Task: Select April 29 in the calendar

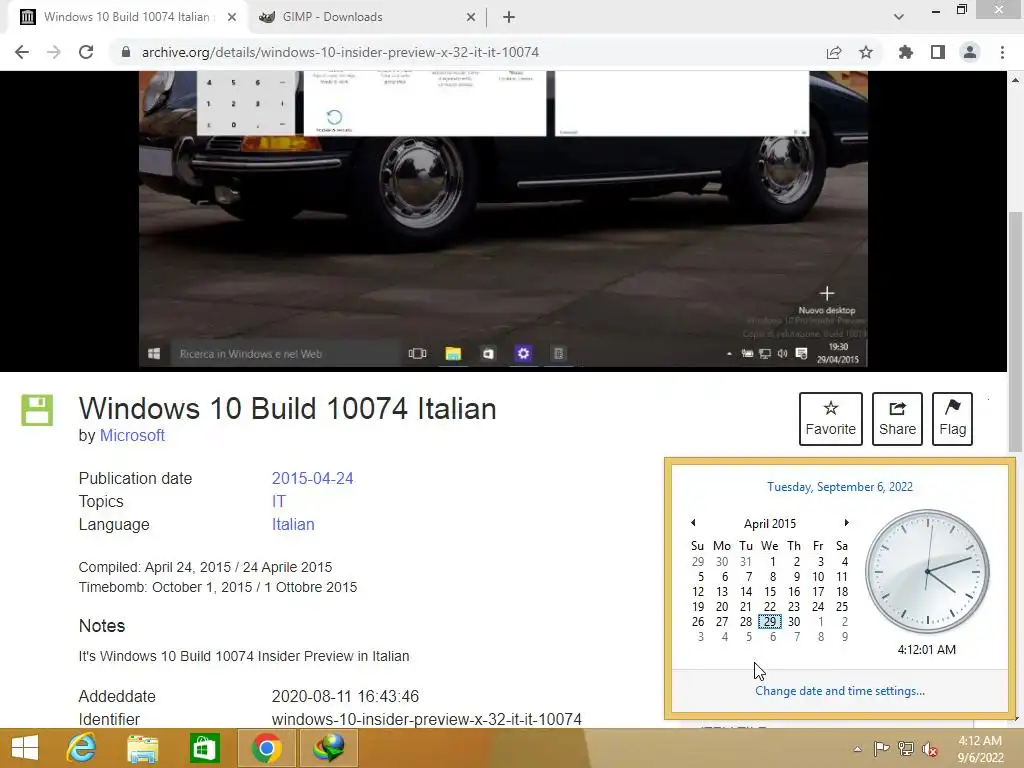Action: click(771, 622)
